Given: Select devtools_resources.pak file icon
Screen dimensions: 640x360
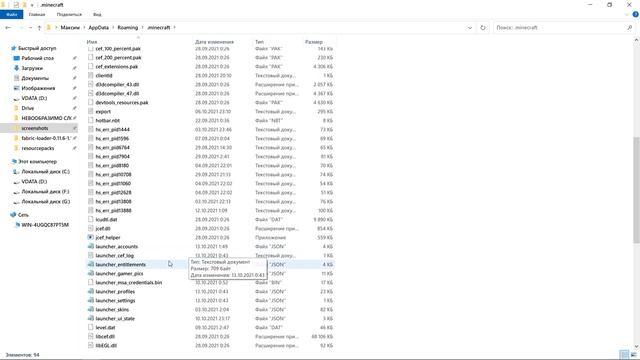Looking at the screenshot, I should pos(91,102).
